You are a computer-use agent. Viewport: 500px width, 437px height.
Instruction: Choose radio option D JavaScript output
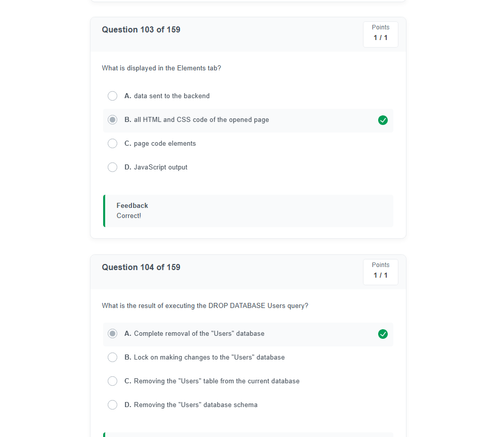(x=112, y=167)
